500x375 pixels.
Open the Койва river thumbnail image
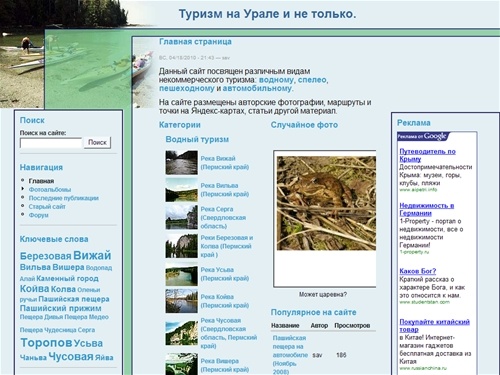(x=182, y=301)
